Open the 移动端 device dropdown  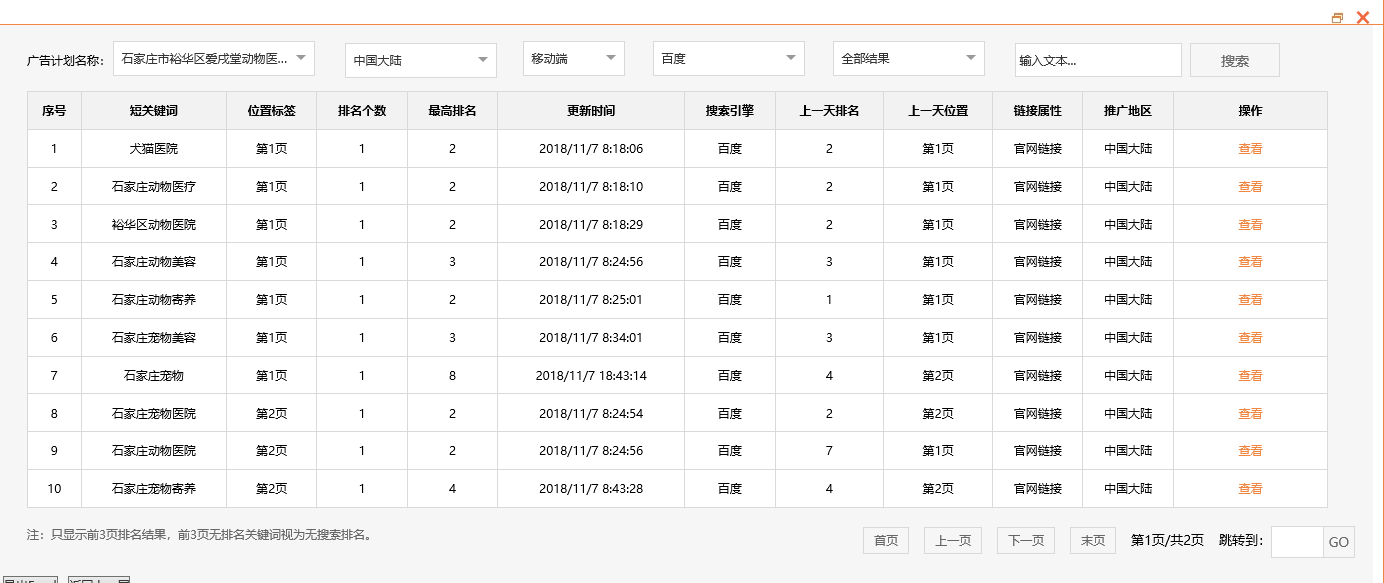coord(573,58)
